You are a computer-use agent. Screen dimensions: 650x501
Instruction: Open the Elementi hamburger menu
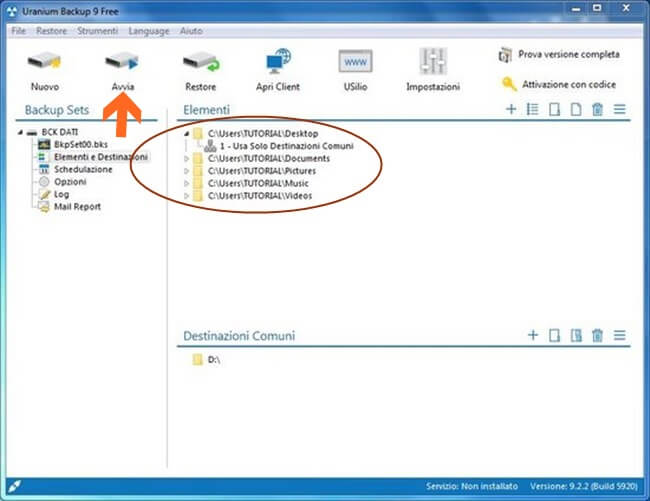pos(620,109)
